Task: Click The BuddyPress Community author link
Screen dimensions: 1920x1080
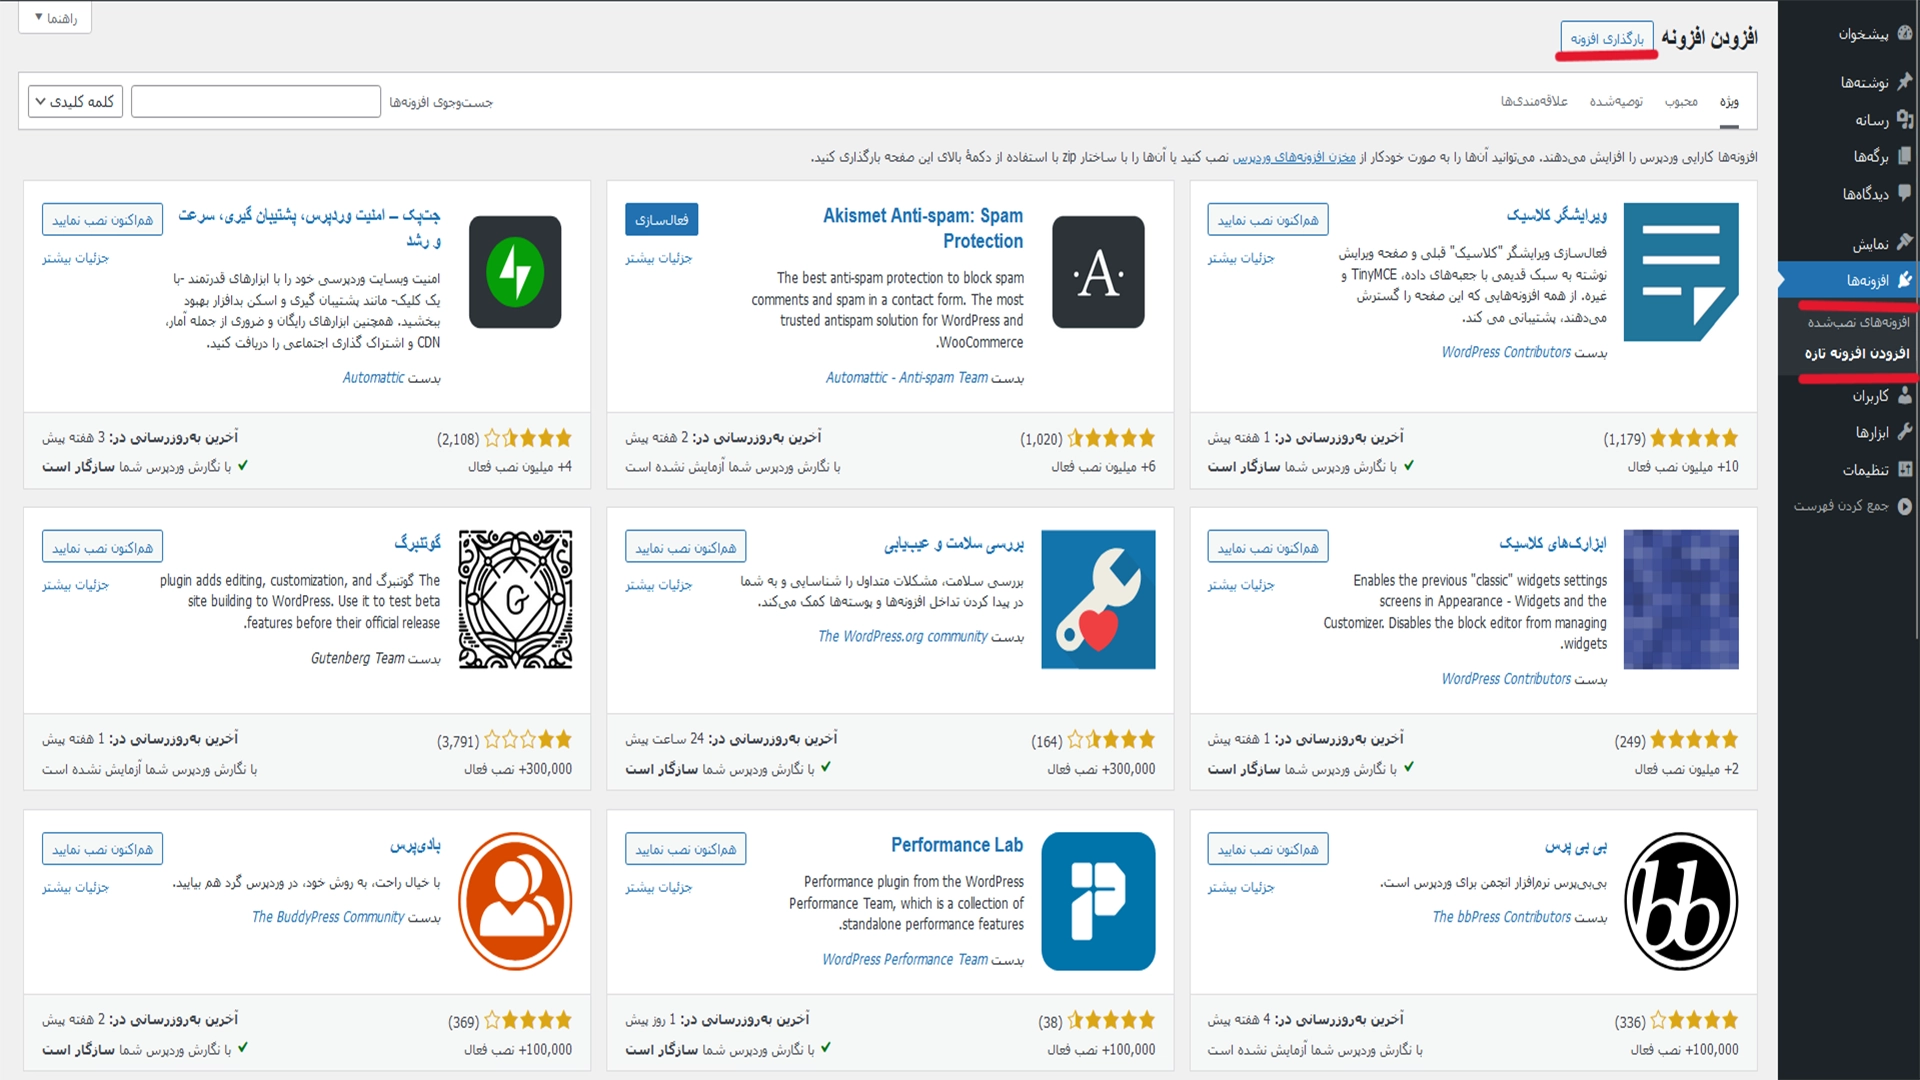Action: point(328,917)
